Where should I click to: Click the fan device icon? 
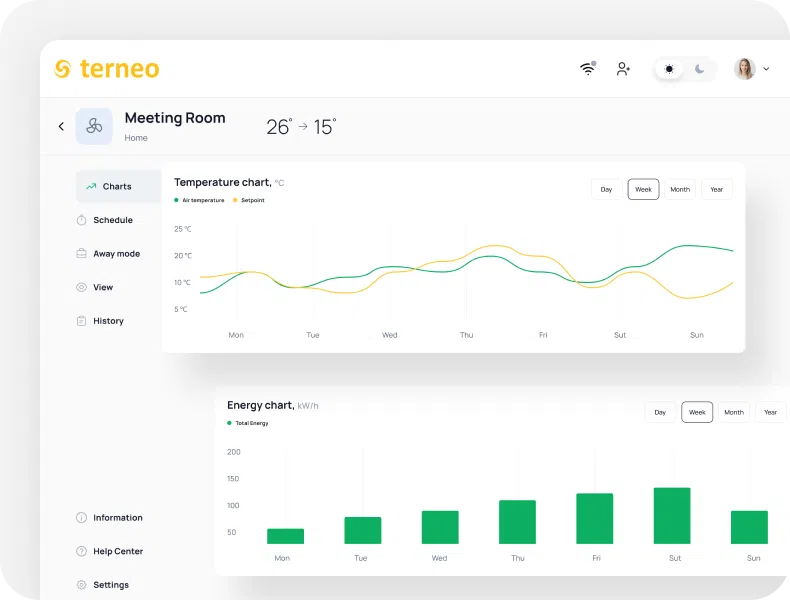pos(94,126)
